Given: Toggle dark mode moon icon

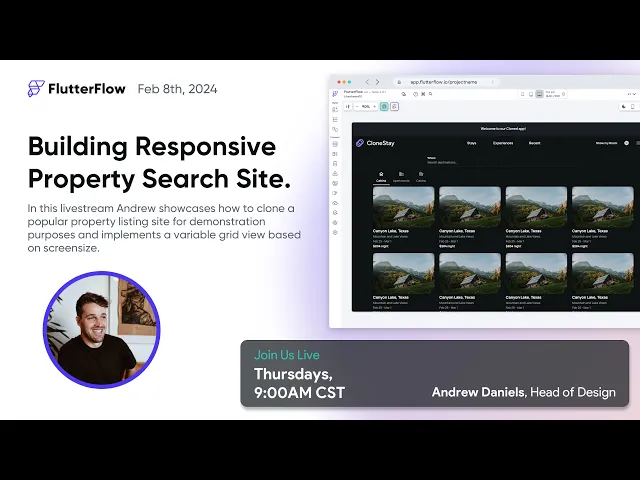Looking at the screenshot, I should coord(624,107).
